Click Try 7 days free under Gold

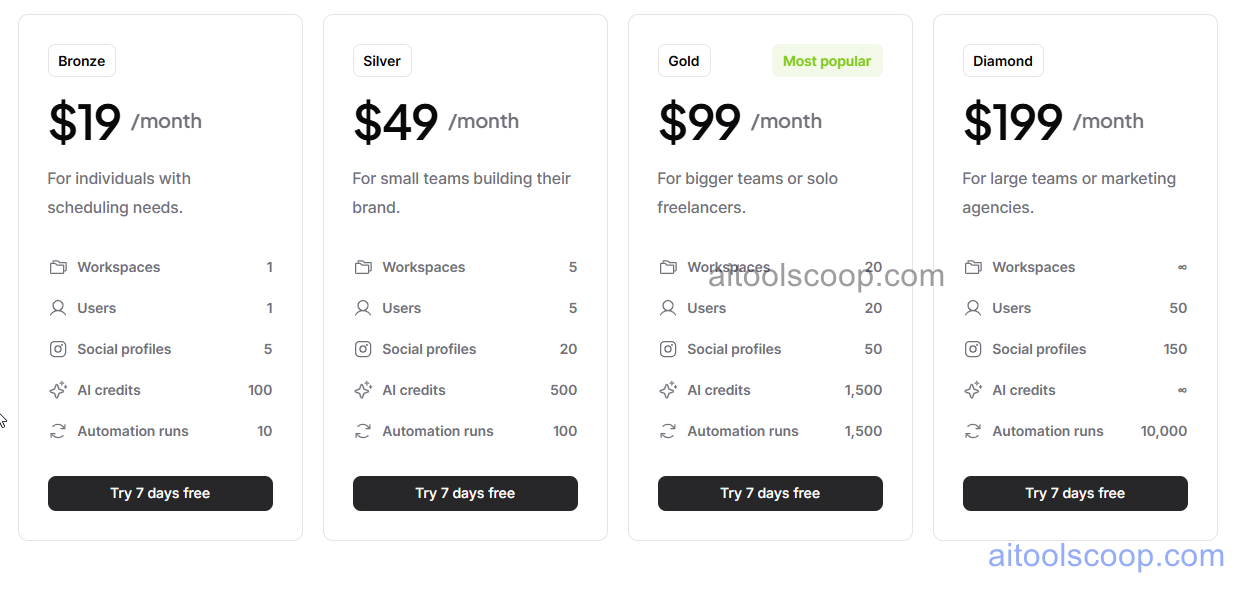pyautogui.click(x=770, y=493)
